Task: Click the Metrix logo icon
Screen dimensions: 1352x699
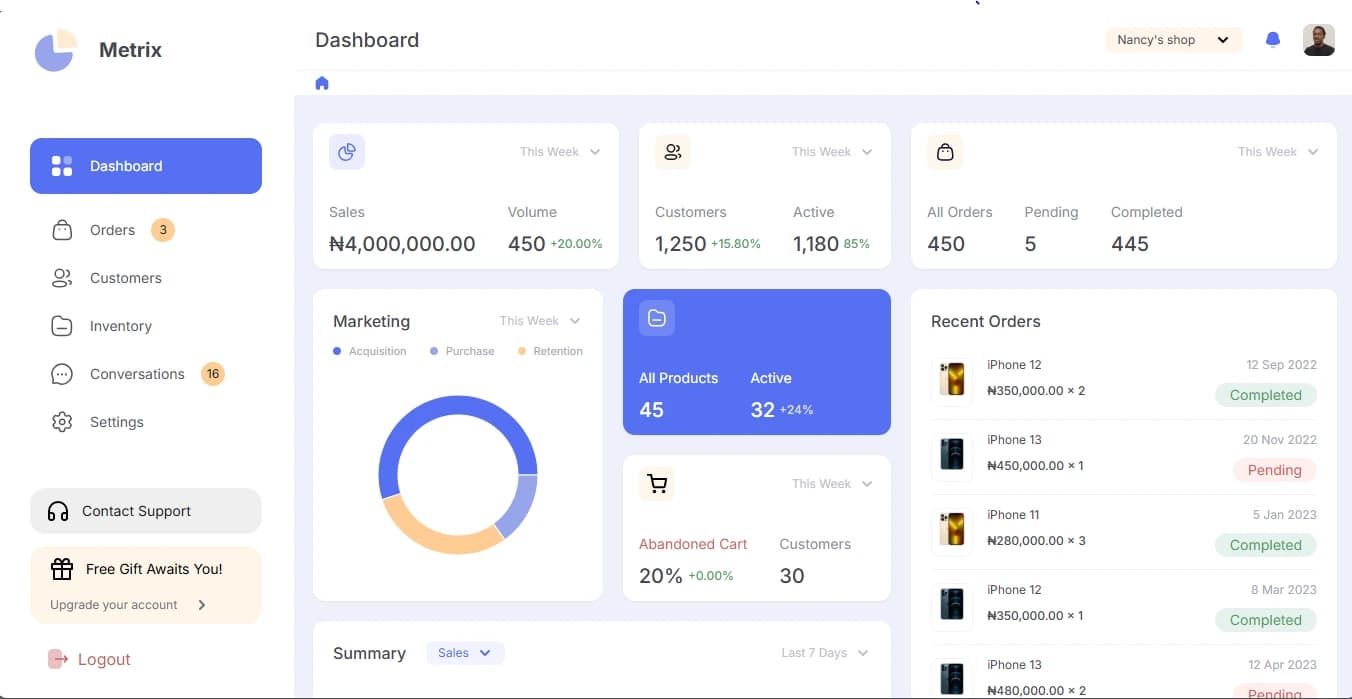Action: [56, 50]
